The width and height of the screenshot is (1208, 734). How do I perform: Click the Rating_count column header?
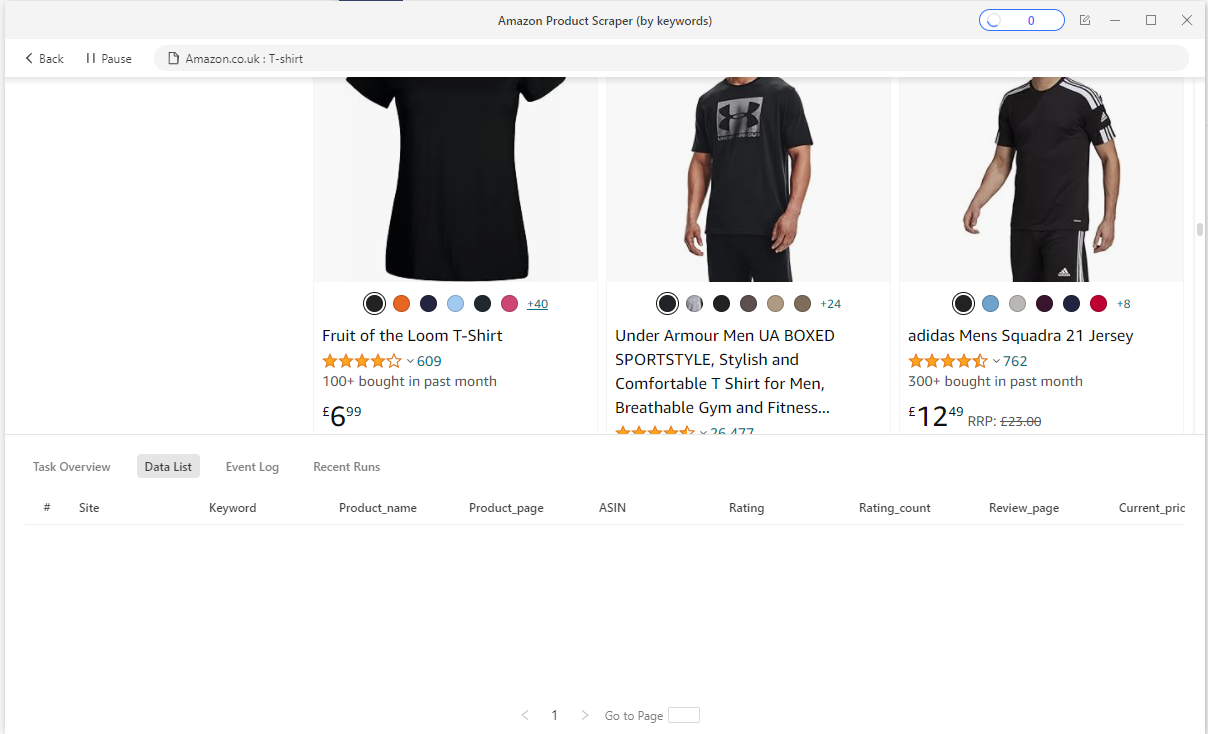[x=894, y=508]
